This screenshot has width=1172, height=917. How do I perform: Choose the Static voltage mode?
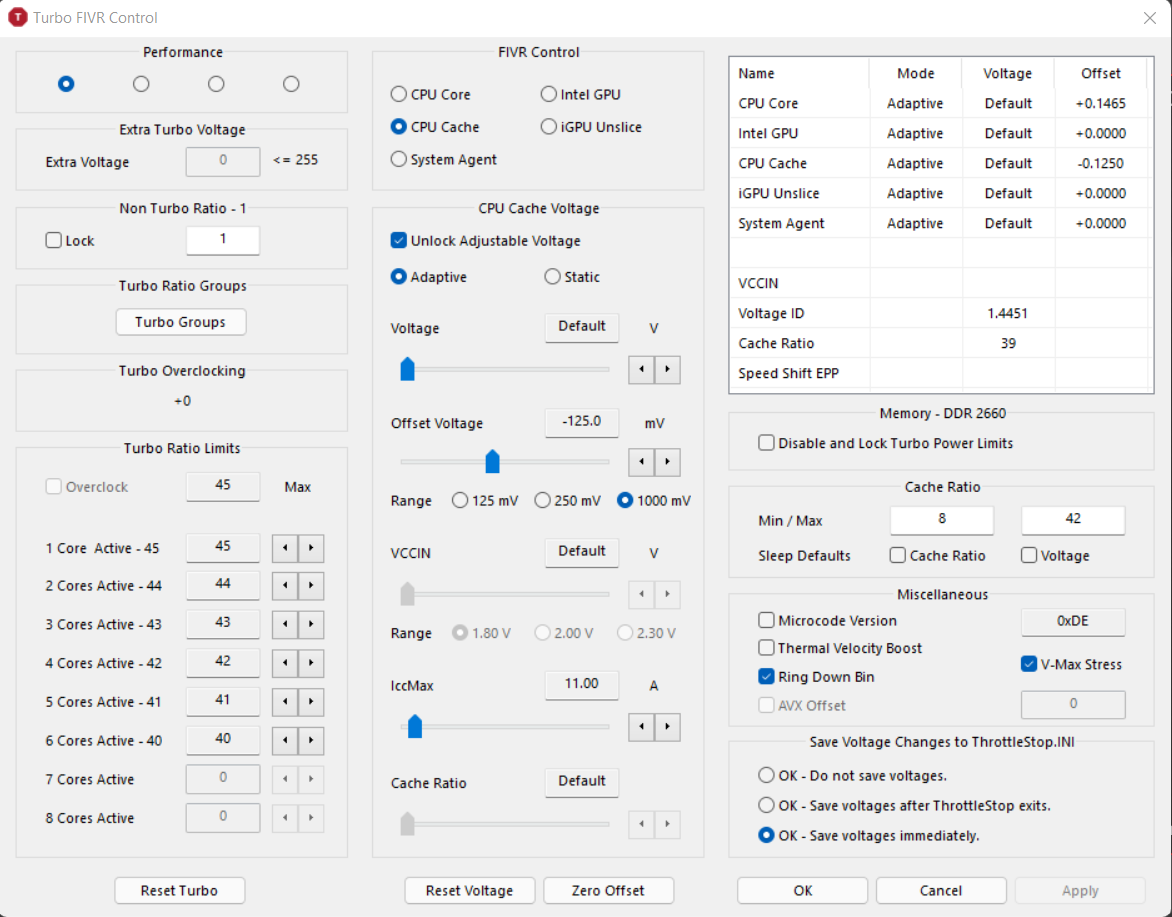point(553,277)
